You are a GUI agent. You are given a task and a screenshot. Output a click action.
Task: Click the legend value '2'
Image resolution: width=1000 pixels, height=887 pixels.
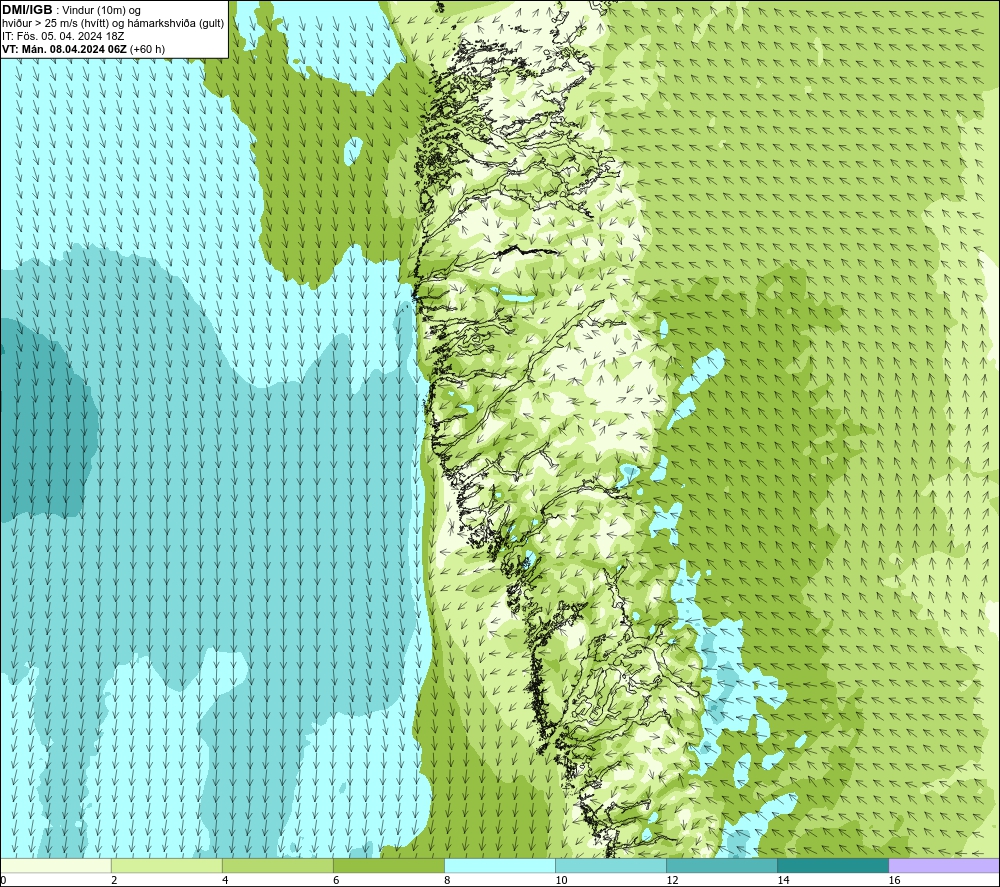click(x=114, y=881)
